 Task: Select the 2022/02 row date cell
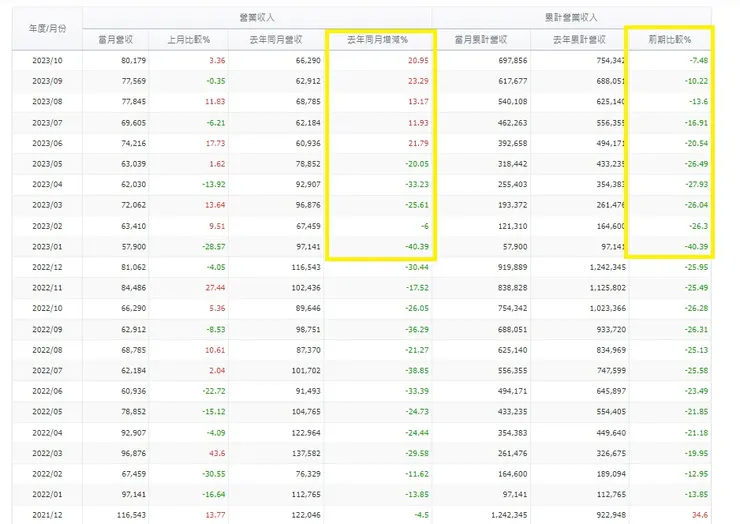coord(47,474)
